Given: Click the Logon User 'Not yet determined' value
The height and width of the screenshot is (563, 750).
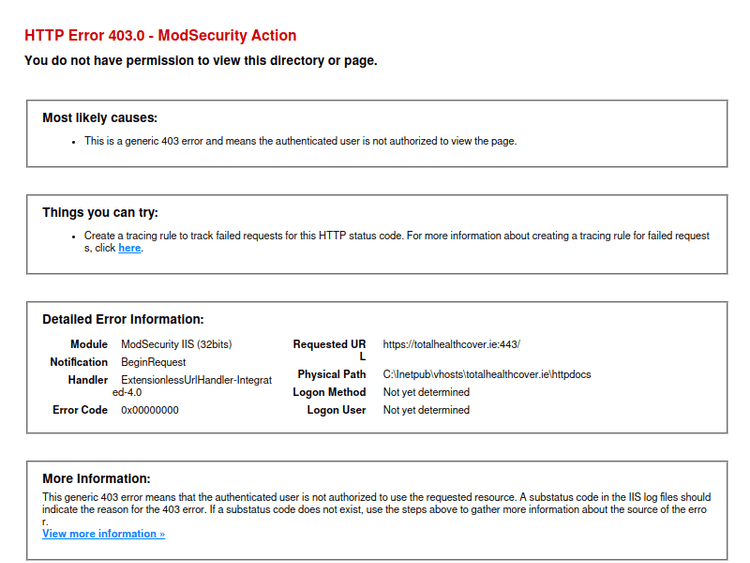Looking at the screenshot, I should (426, 410).
